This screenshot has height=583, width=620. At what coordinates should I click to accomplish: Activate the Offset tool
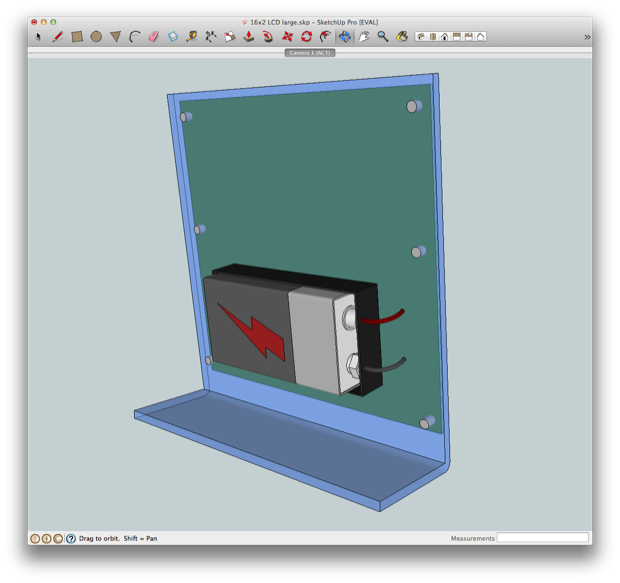tap(325, 37)
